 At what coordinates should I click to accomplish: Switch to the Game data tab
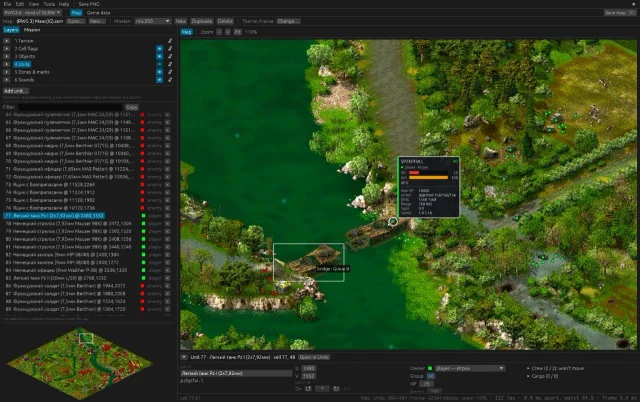pos(98,13)
